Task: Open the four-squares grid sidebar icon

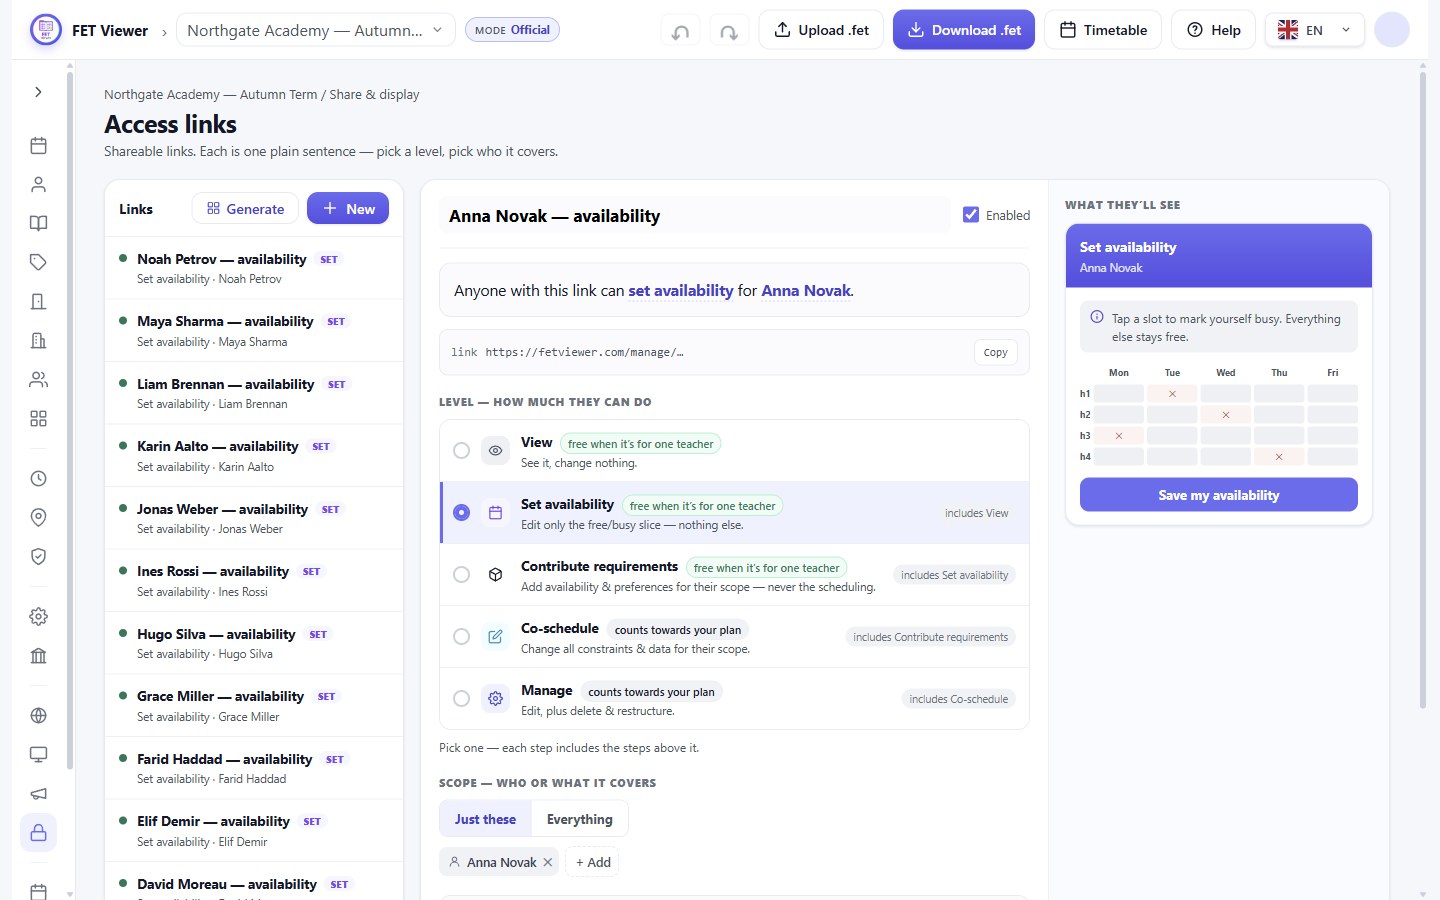Action: tap(39, 419)
